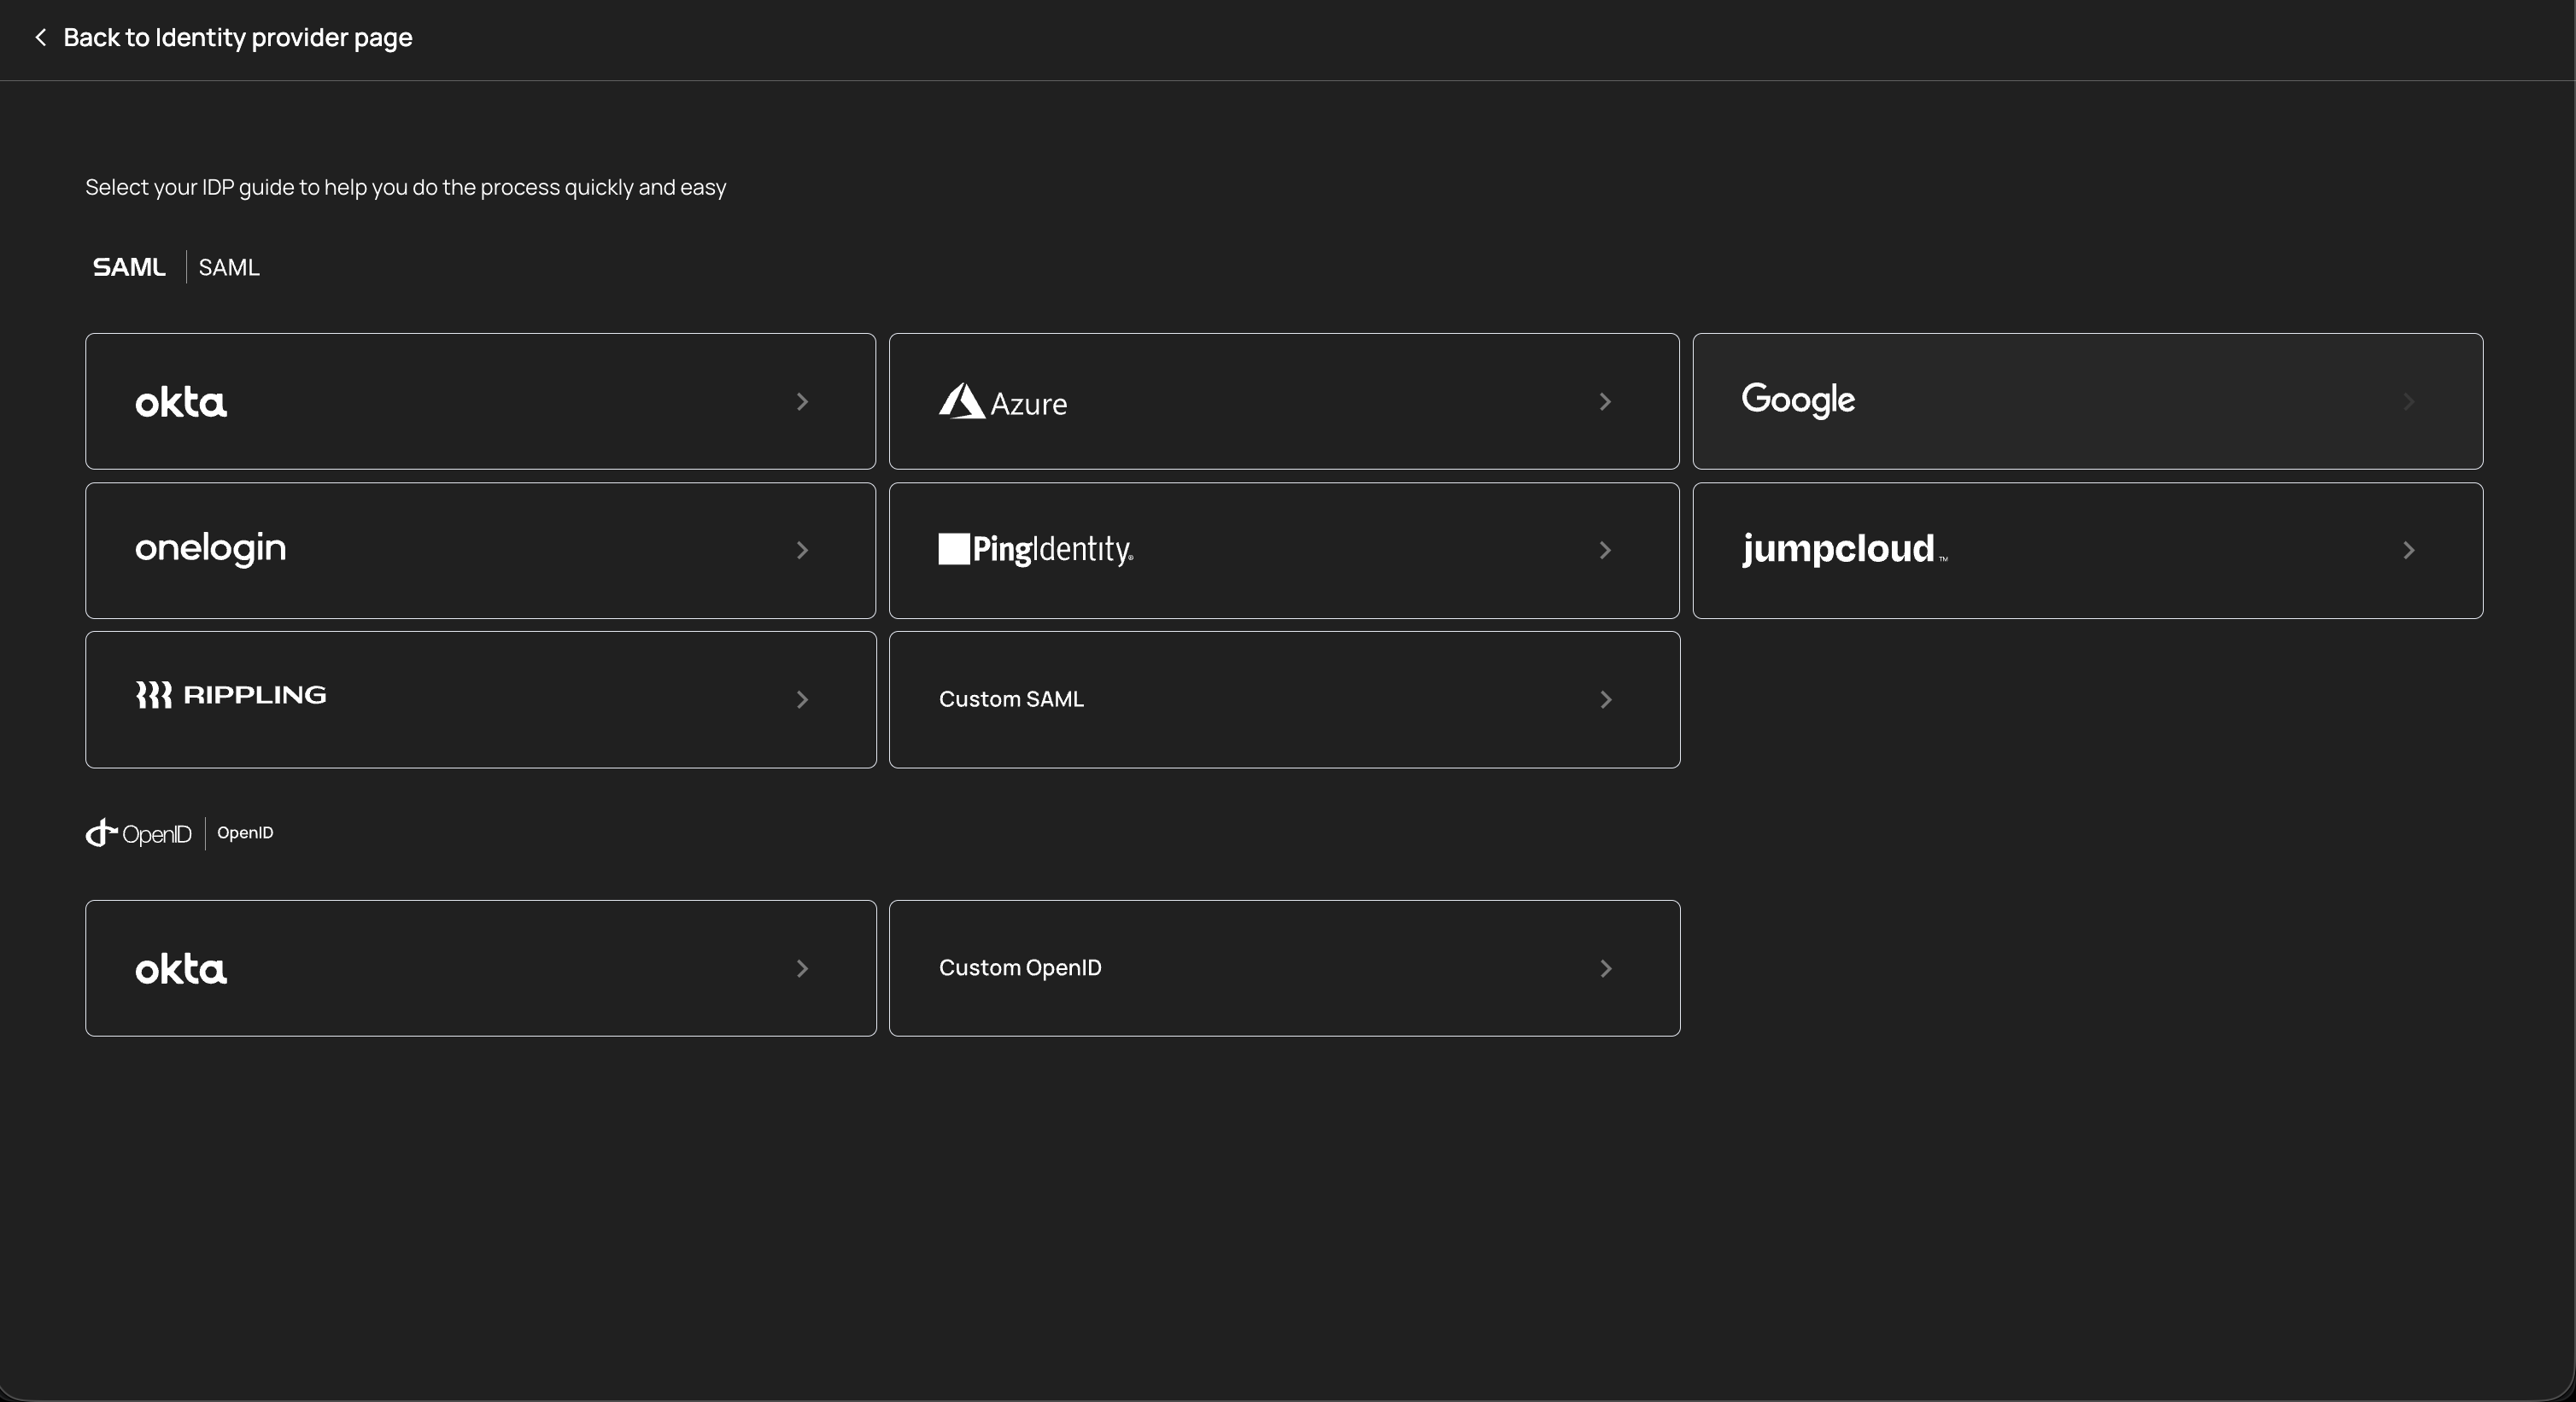The width and height of the screenshot is (2576, 1402).
Task: Click chevron on Custom OpenID card
Action: [1605, 969]
